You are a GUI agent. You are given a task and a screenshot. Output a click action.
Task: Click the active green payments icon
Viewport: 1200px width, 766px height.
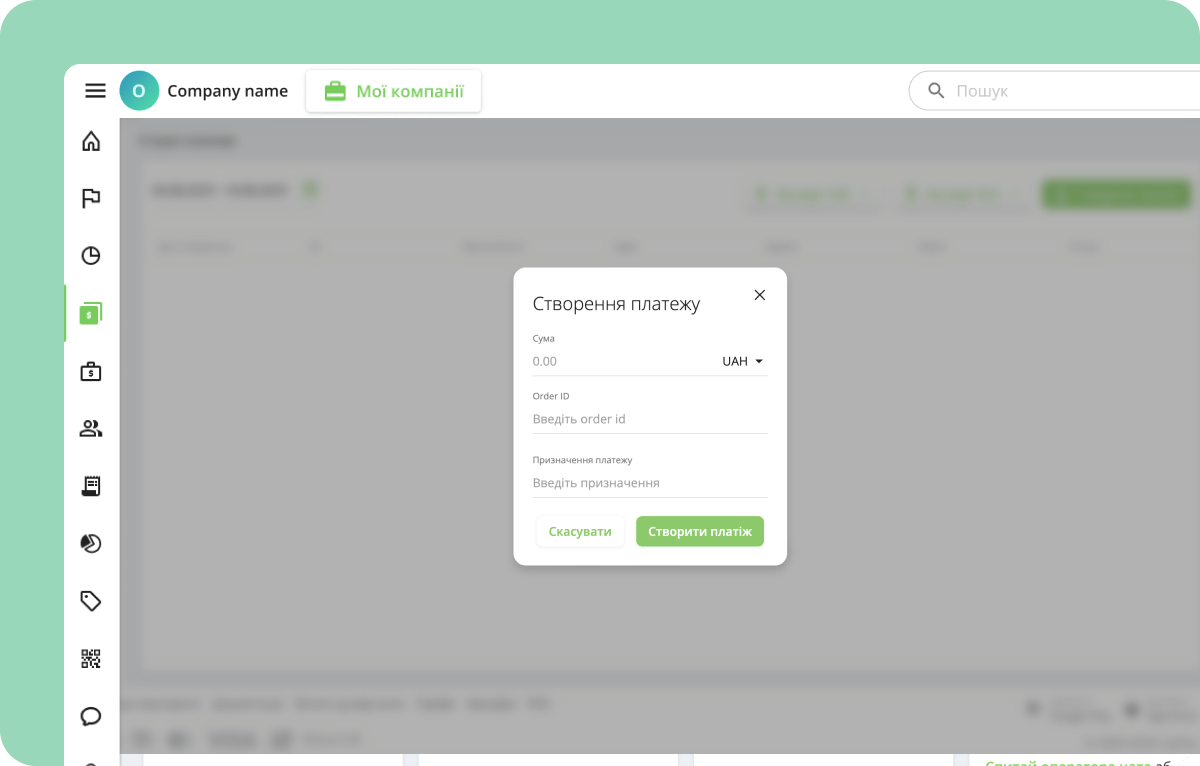[x=91, y=313]
